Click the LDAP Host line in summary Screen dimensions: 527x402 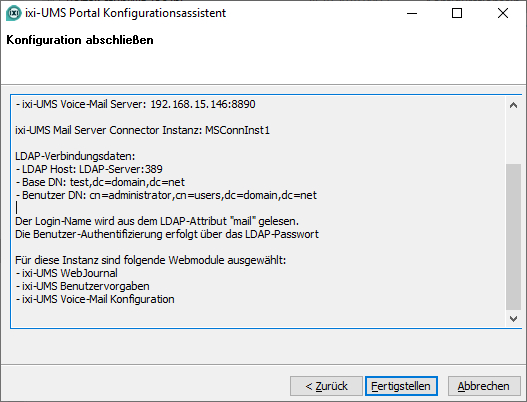click(89, 169)
